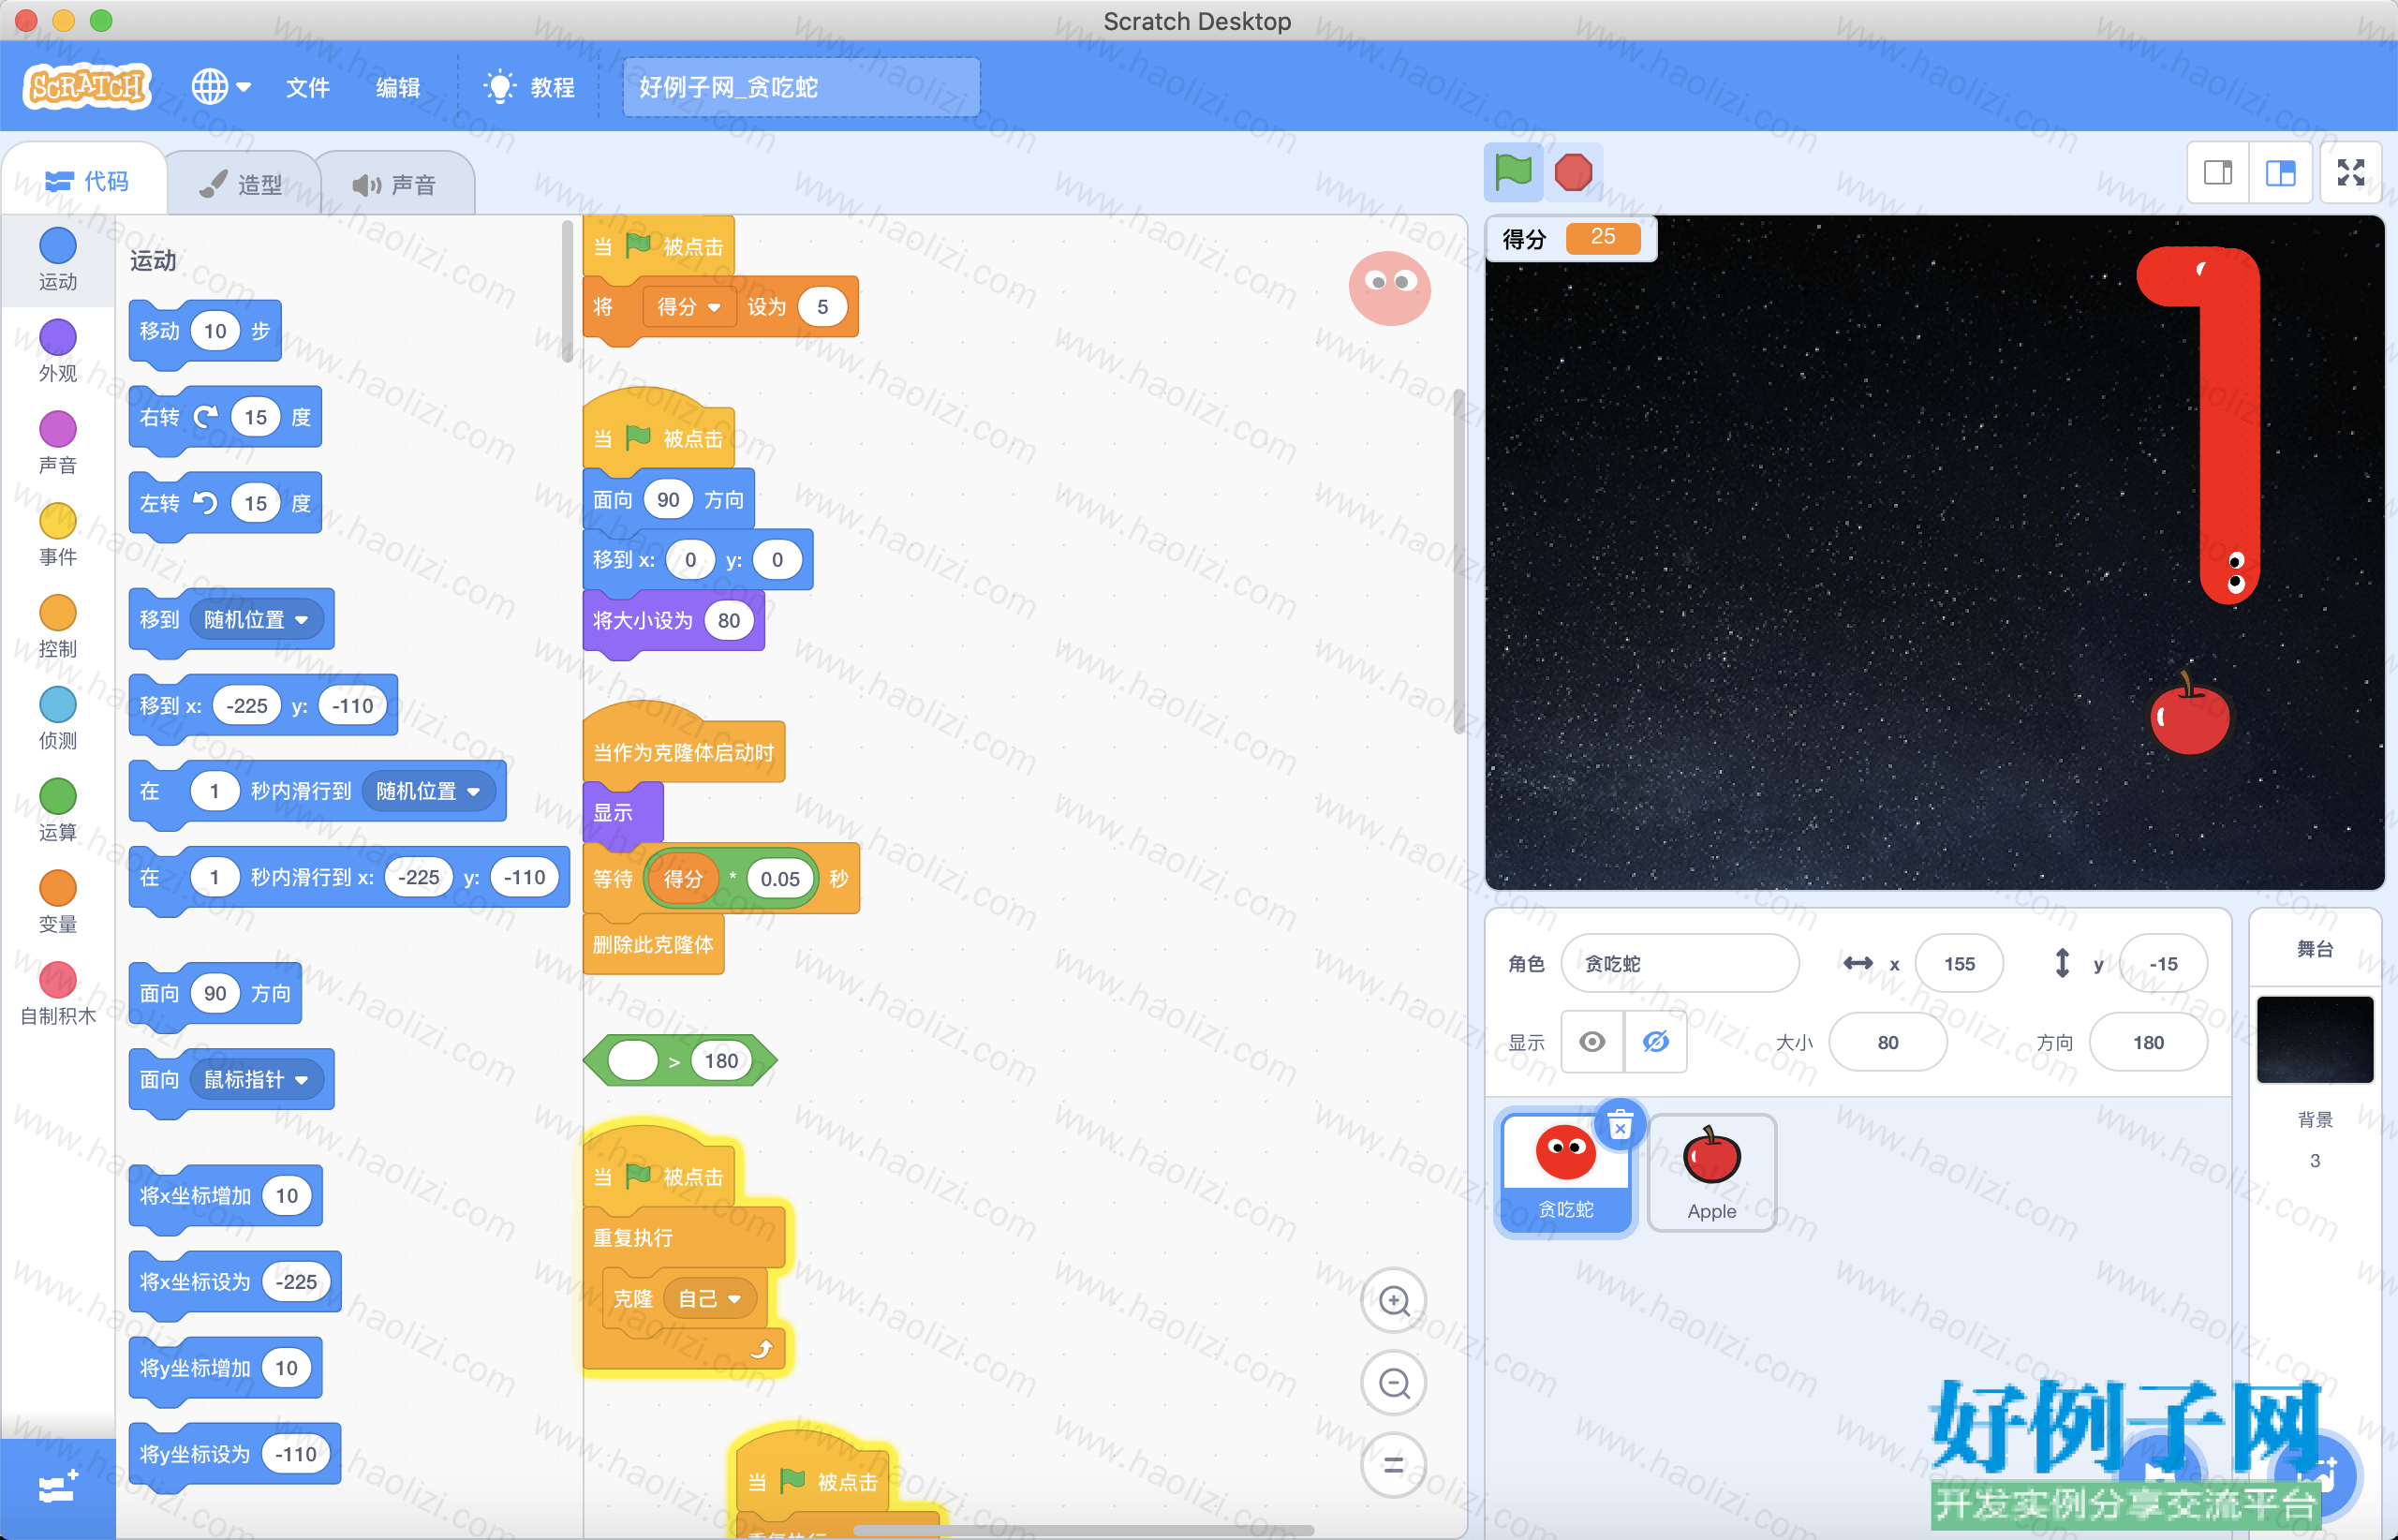2398x1540 pixels.
Task: Click the green flag to start project
Action: (1513, 172)
